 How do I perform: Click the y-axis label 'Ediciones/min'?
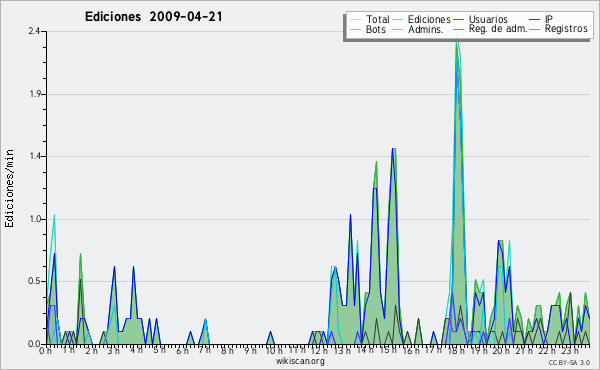pos(9,188)
